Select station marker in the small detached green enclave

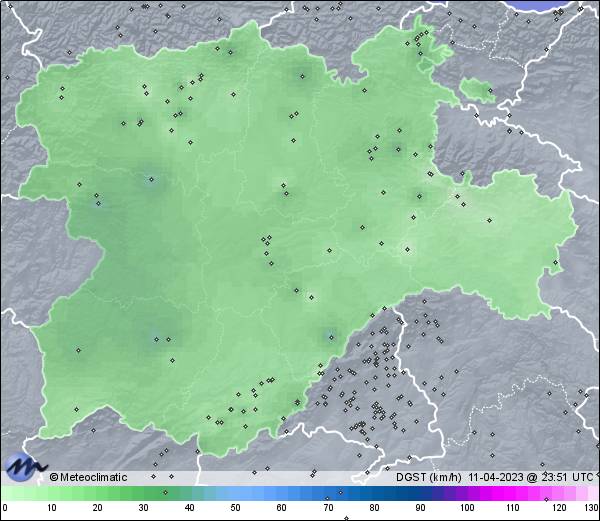(x=490, y=91)
